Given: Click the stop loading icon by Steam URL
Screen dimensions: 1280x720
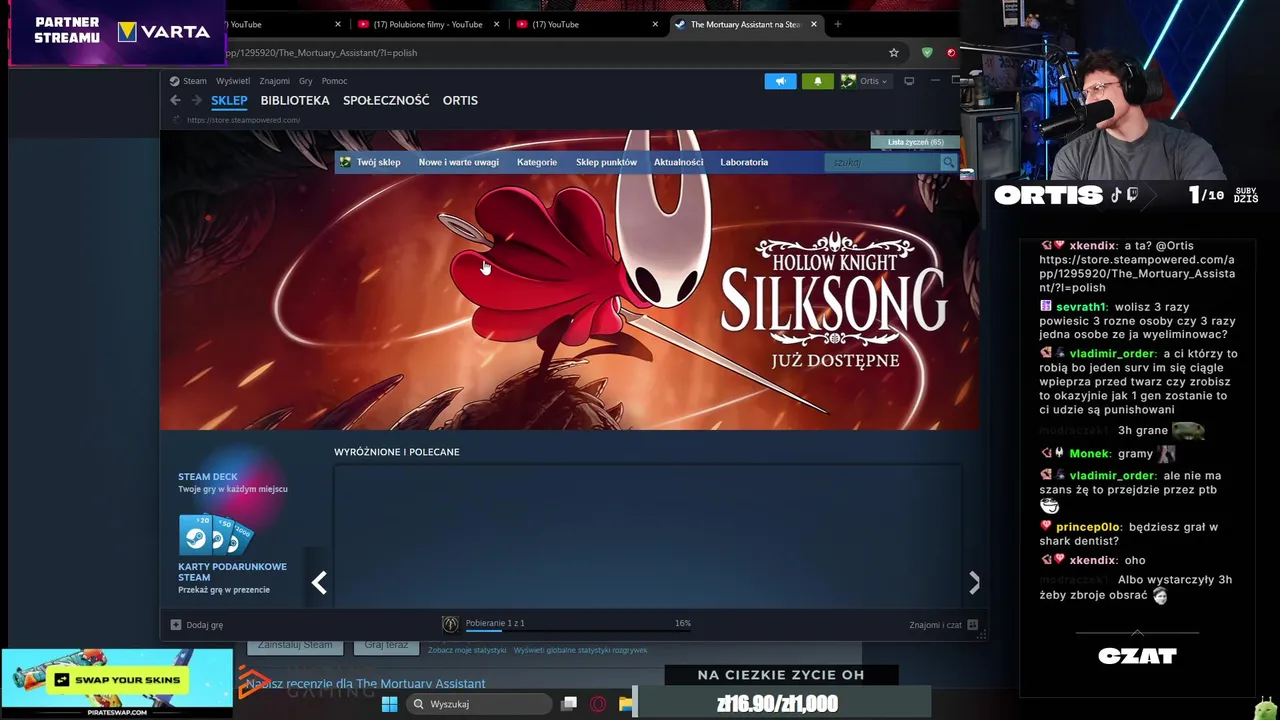Looking at the screenshot, I should click(177, 120).
